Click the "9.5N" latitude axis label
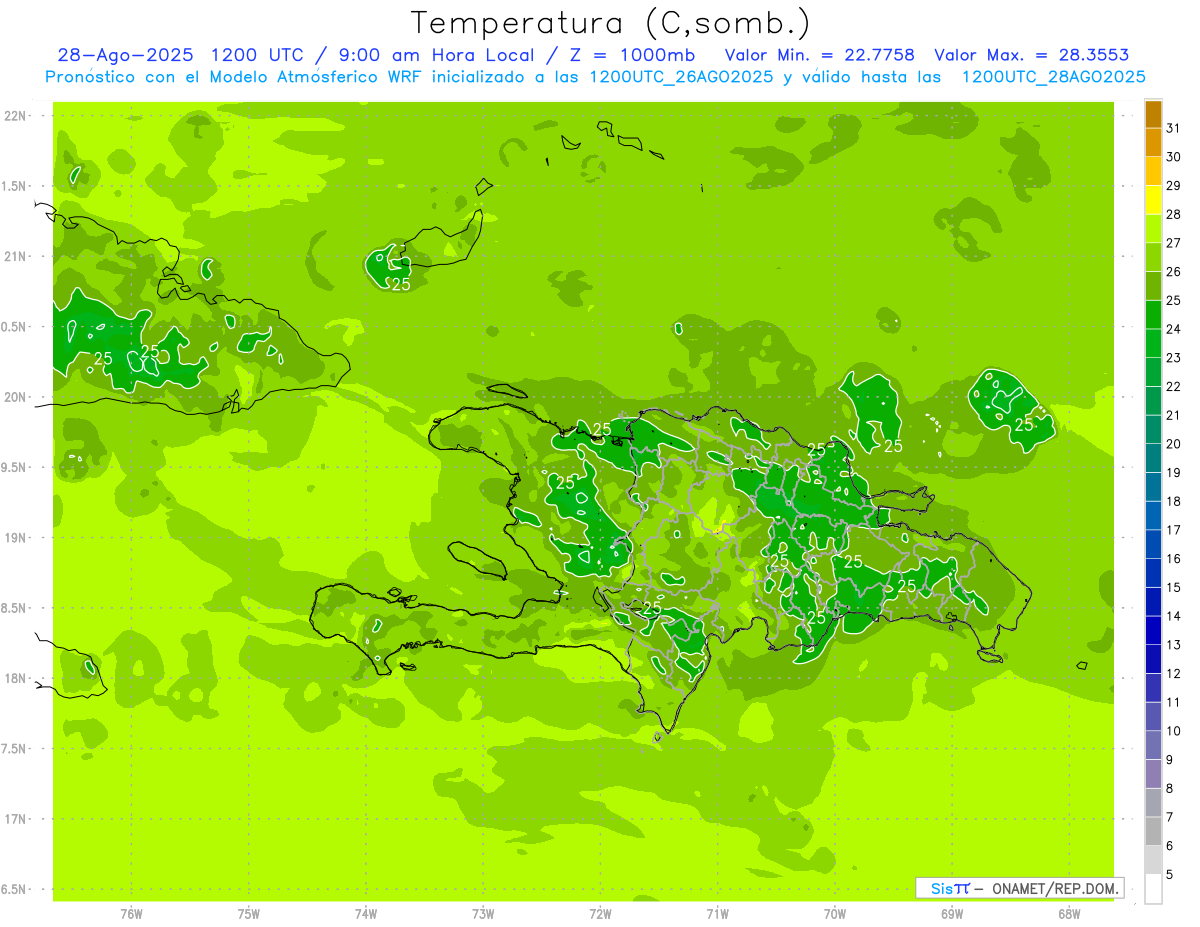This screenshot has width=1200, height=927. (15, 467)
